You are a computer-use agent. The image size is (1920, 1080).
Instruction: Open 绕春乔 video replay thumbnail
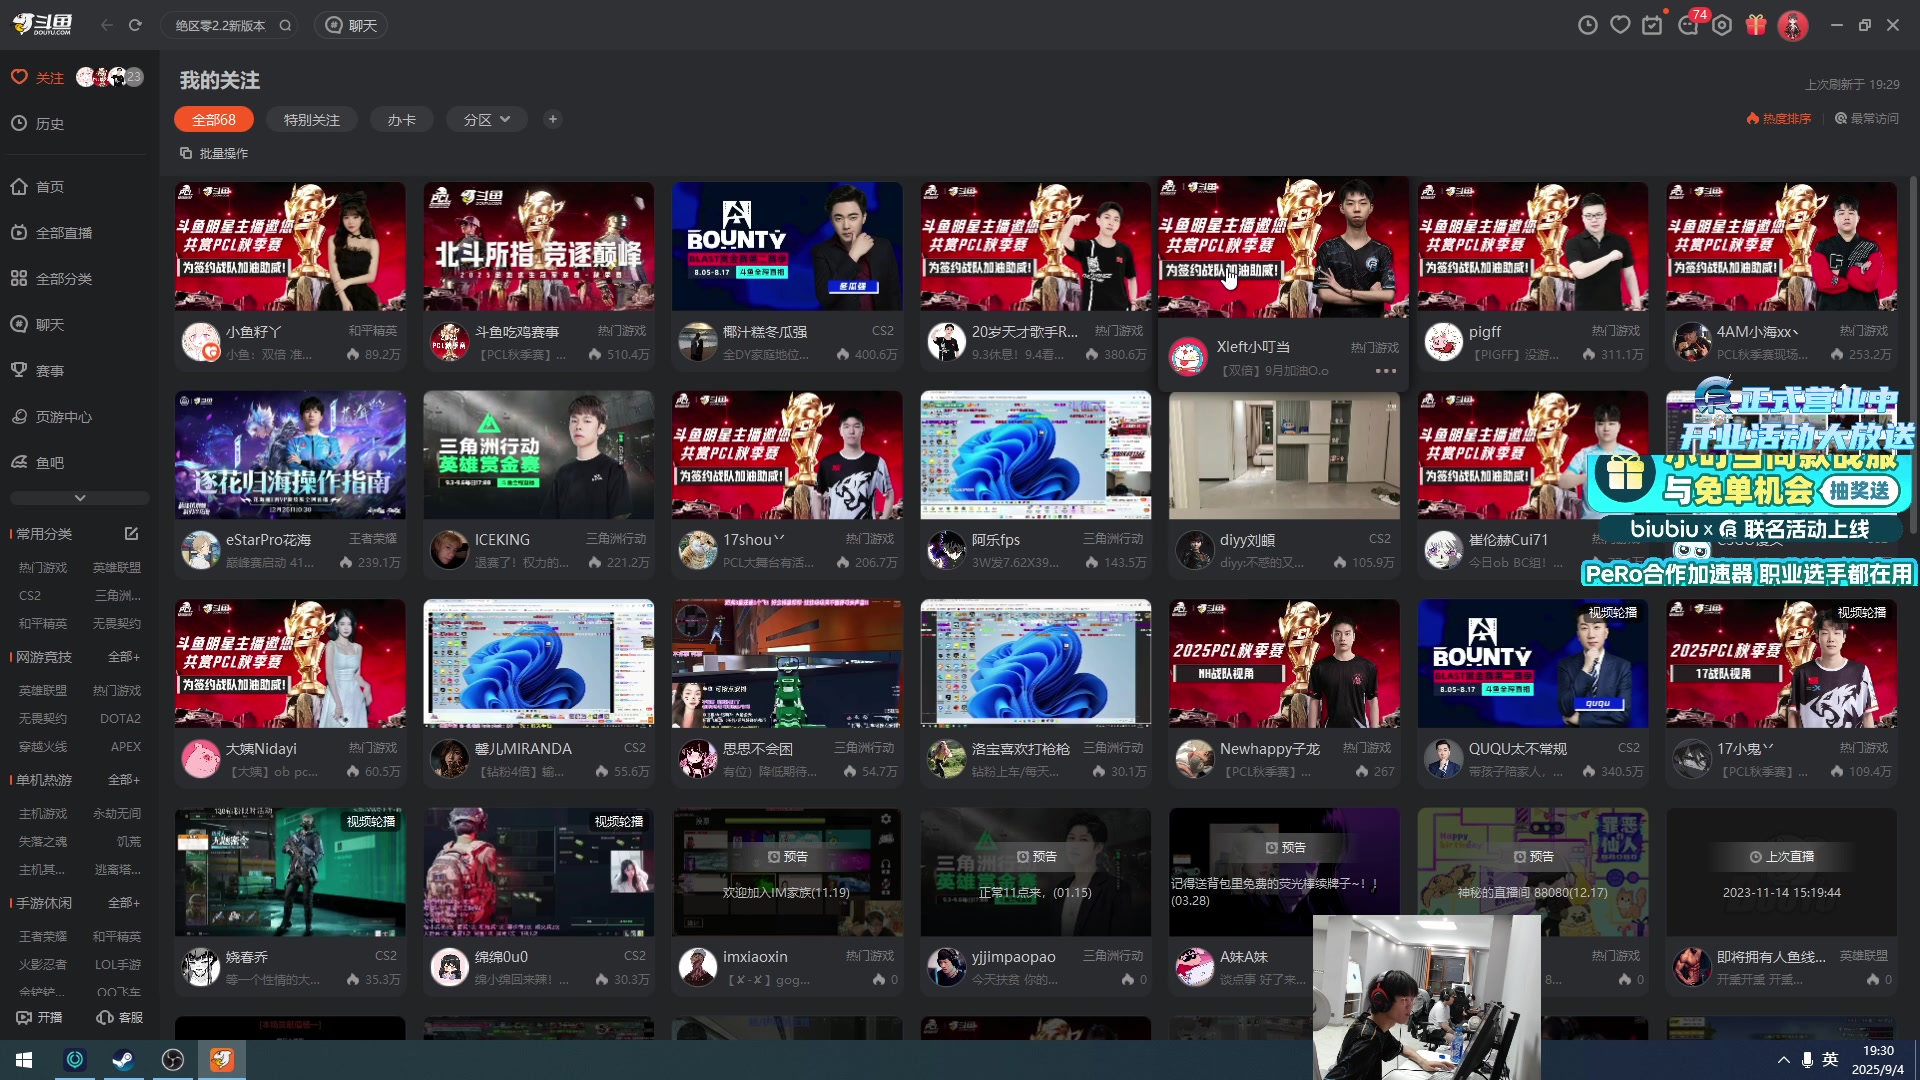tap(290, 872)
